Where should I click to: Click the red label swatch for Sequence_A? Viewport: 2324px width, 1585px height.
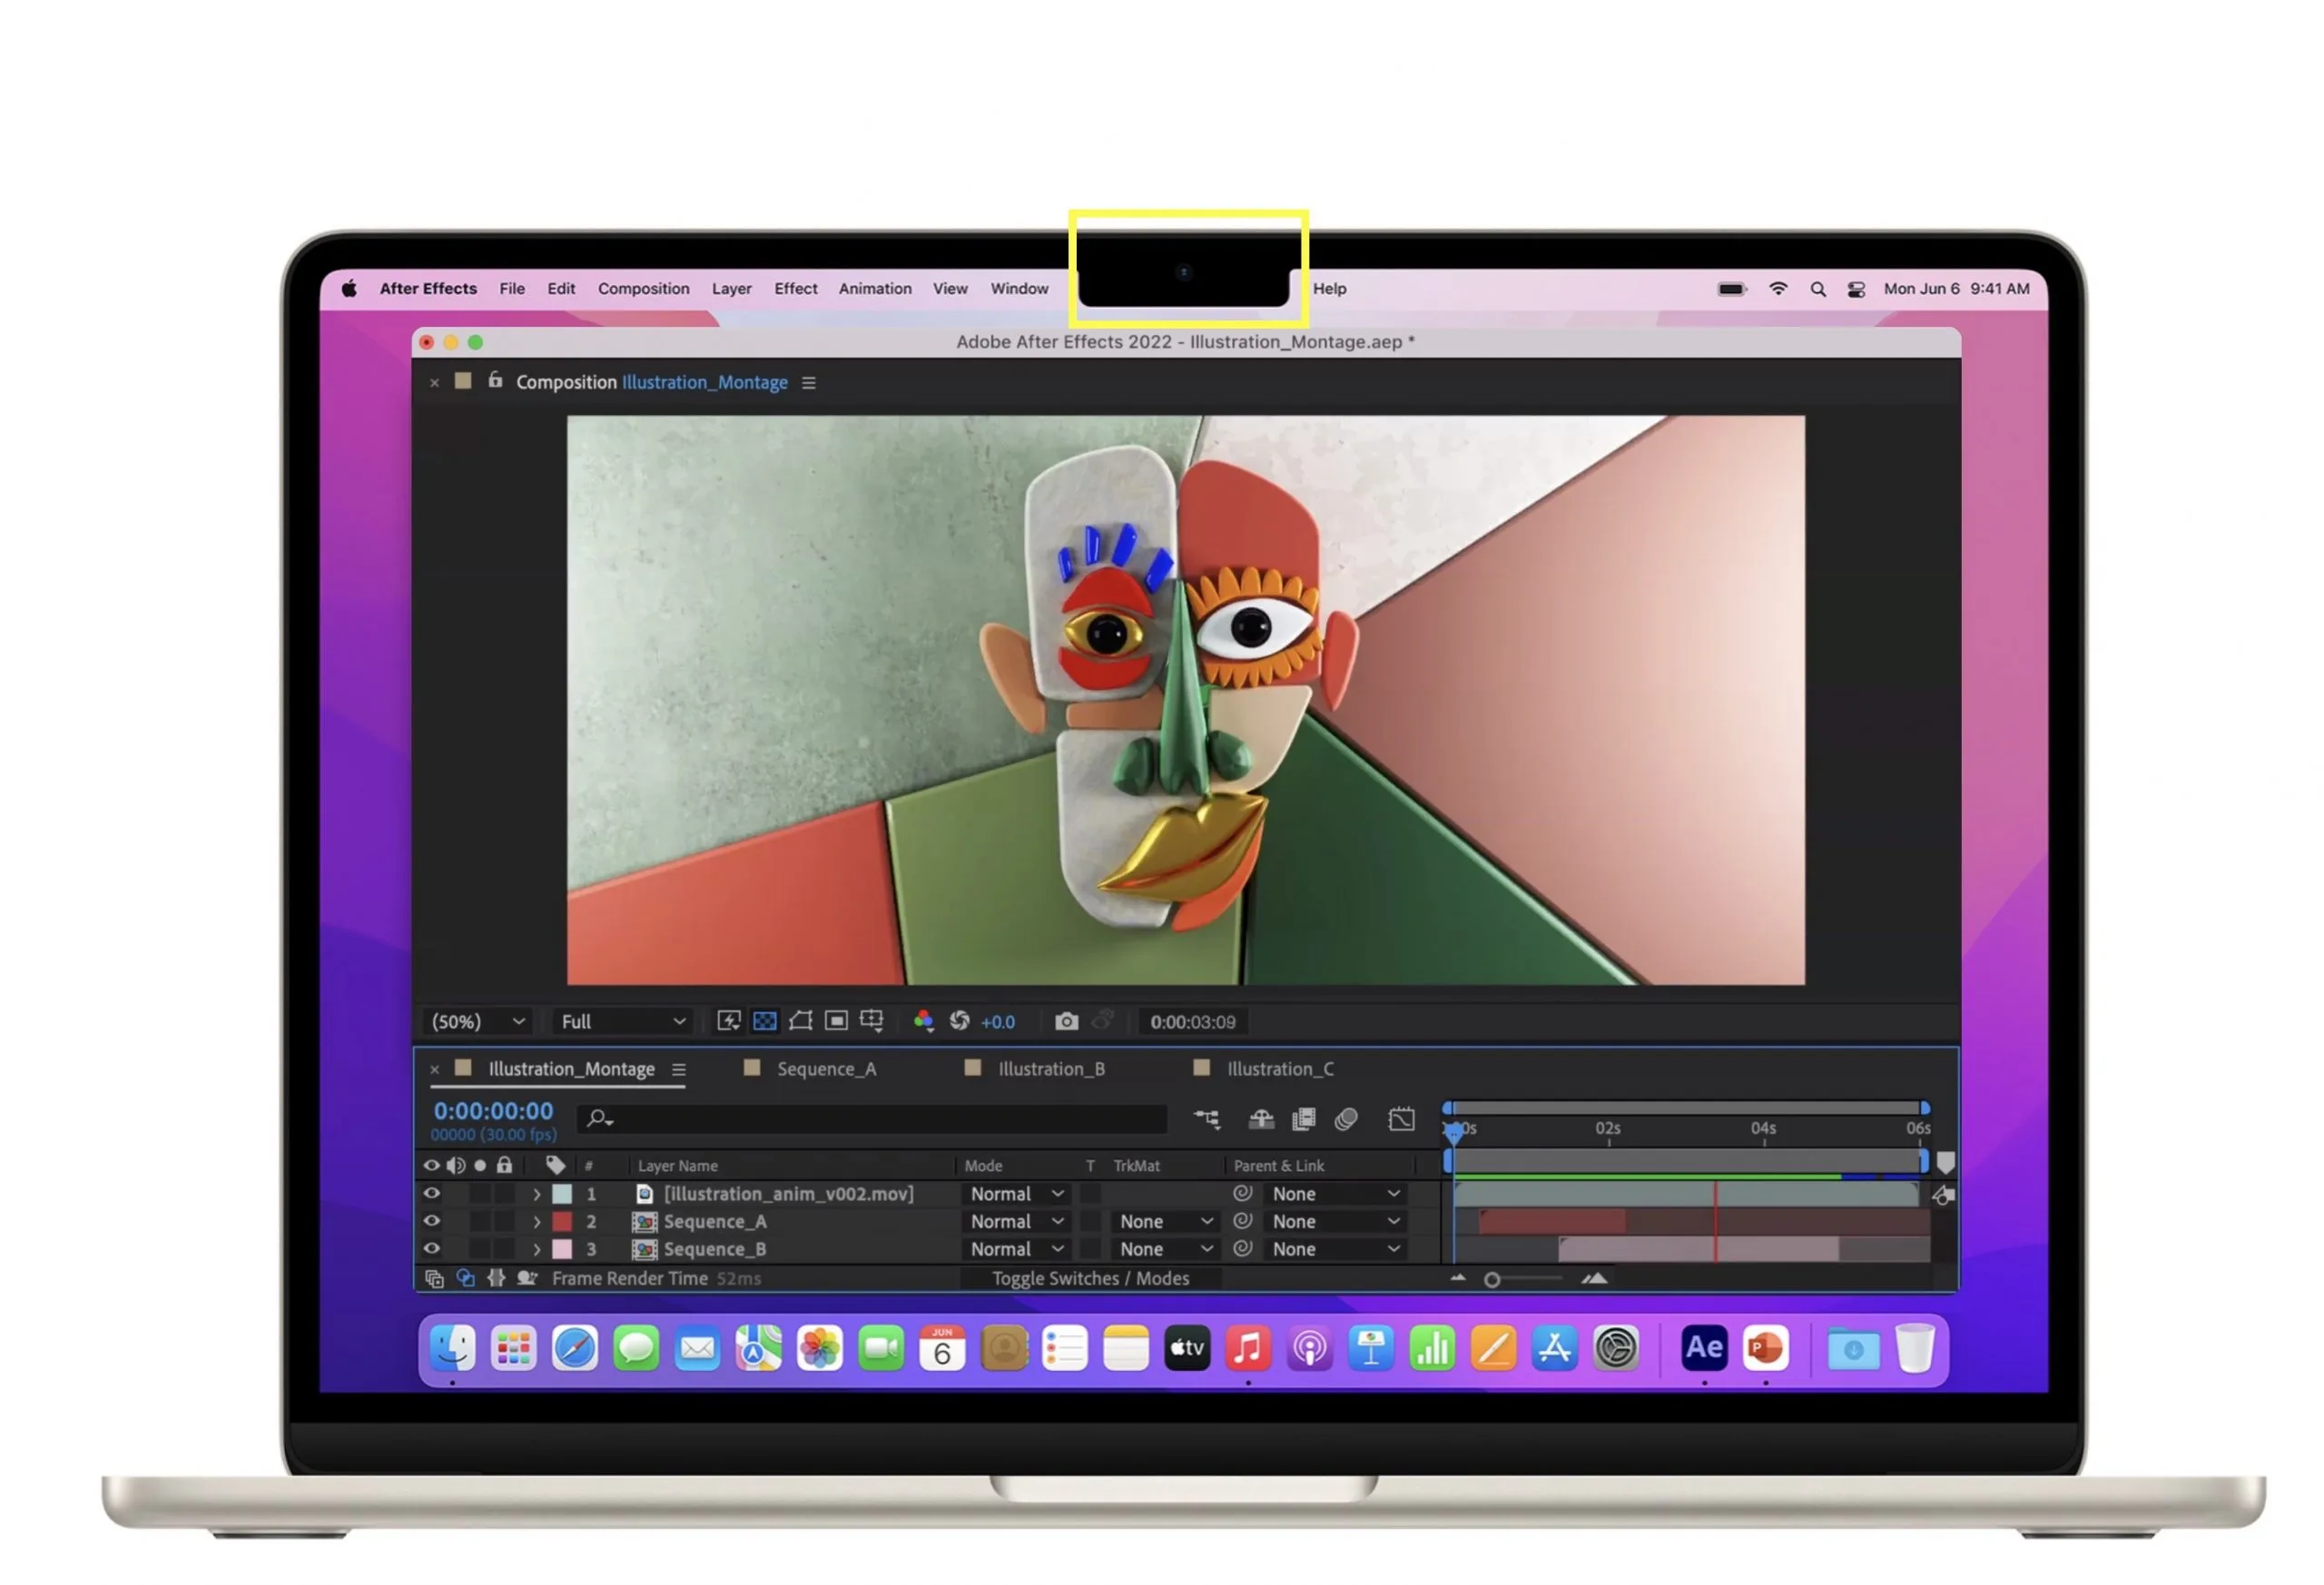click(562, 1221)
